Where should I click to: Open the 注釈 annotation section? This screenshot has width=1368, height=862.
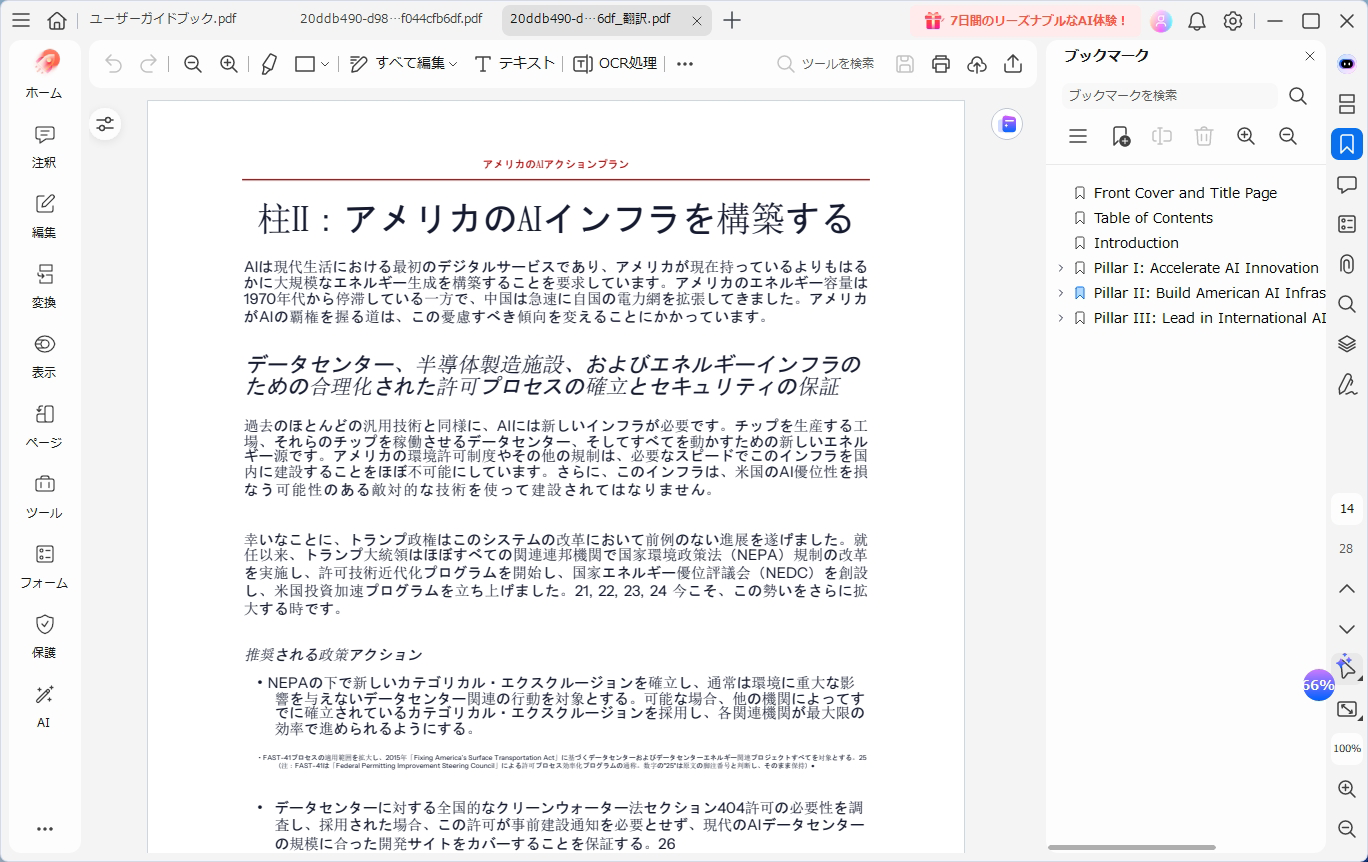point(44,147)
